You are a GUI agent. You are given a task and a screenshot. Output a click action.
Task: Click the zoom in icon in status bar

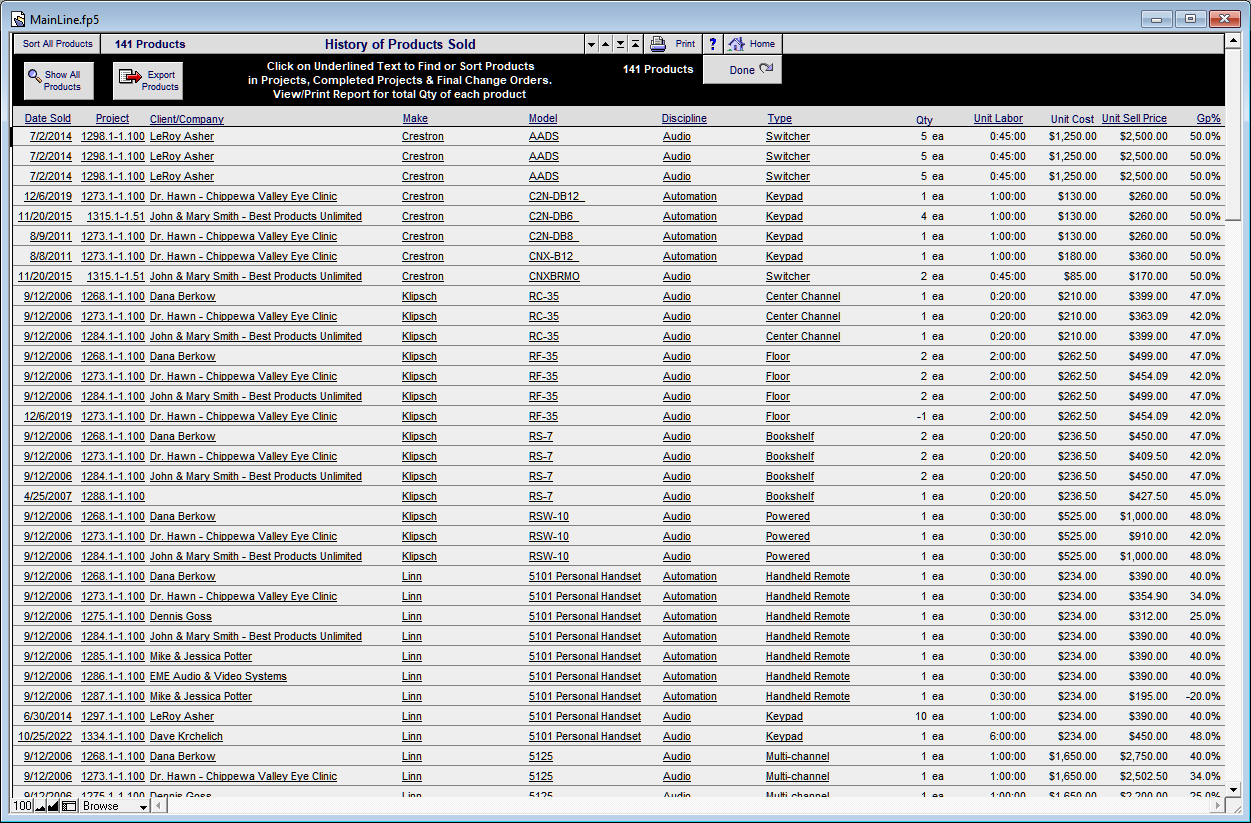tap(54, 806)
